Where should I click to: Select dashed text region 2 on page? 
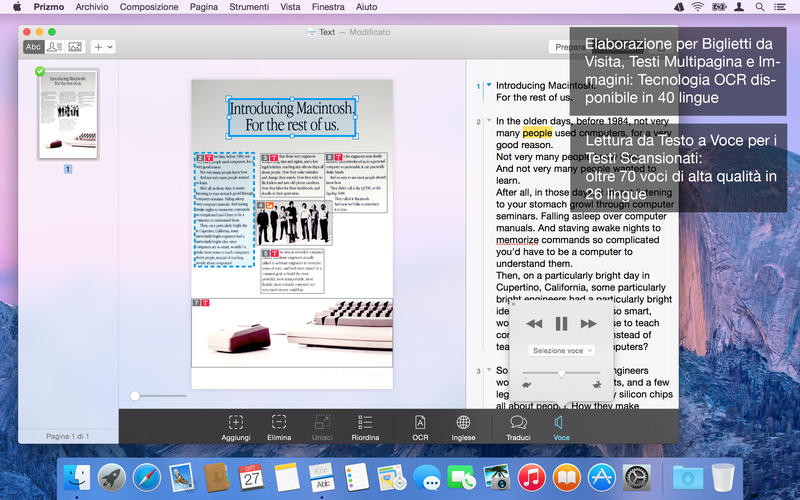224,210
